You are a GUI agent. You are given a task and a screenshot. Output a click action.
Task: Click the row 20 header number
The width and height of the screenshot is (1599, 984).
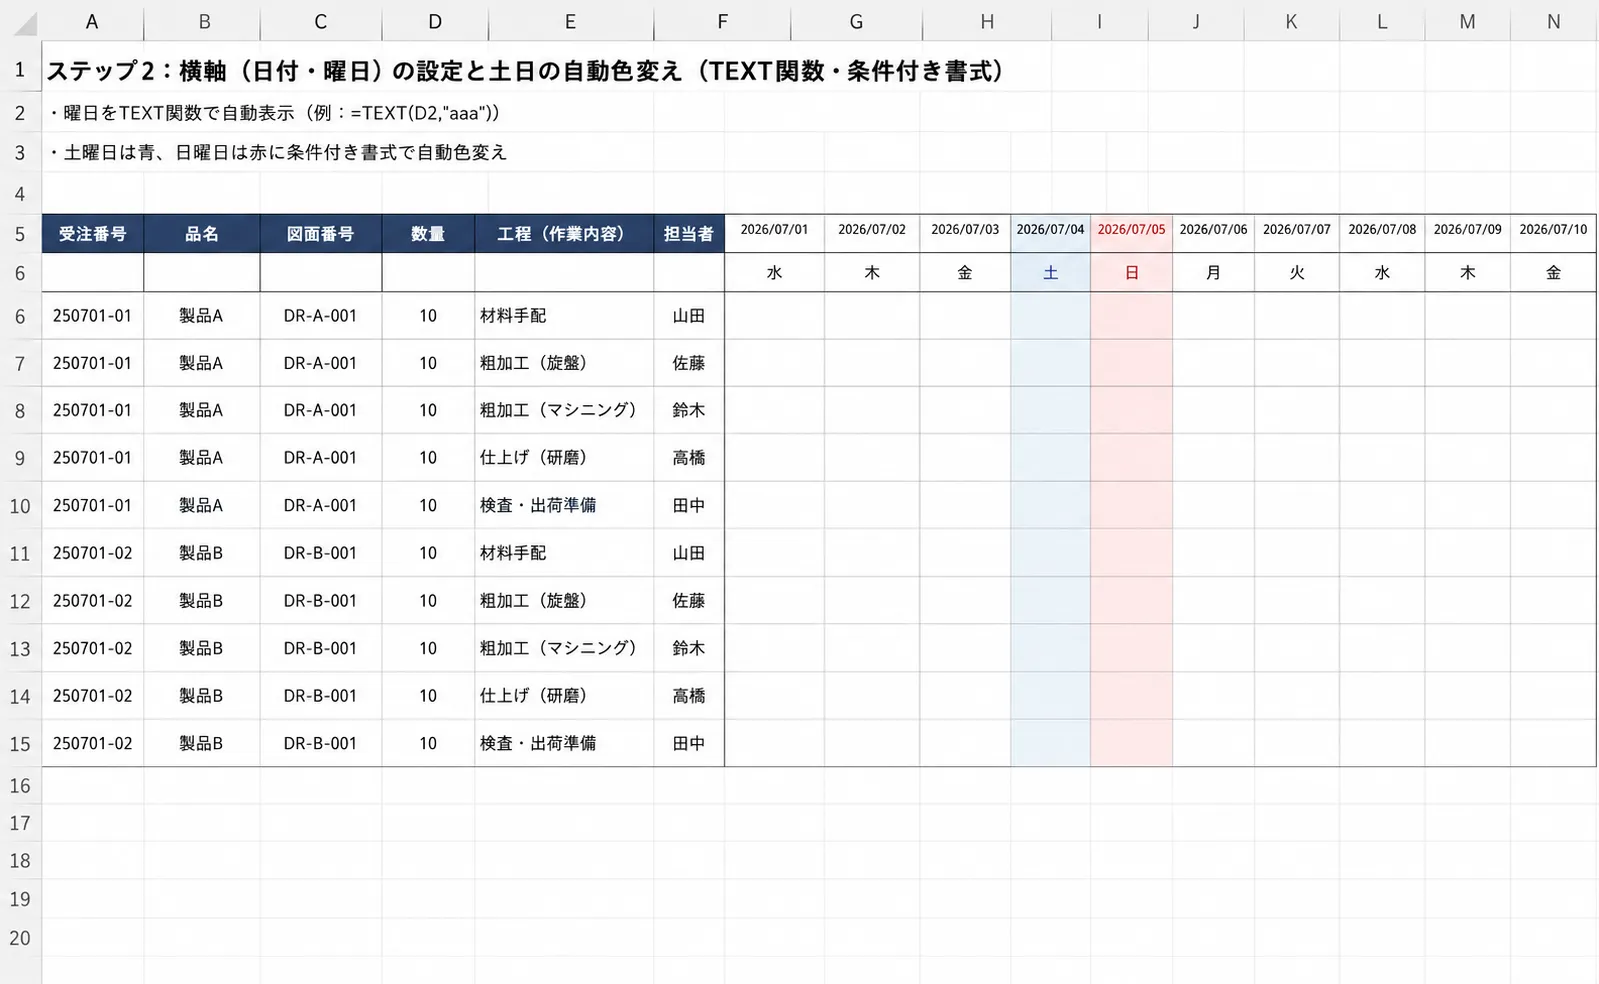coord(20,938)
